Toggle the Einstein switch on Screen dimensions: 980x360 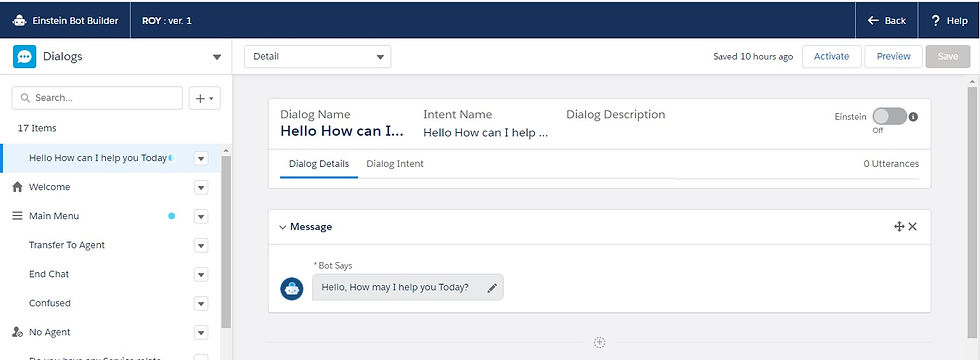click(x=889, y=116)
